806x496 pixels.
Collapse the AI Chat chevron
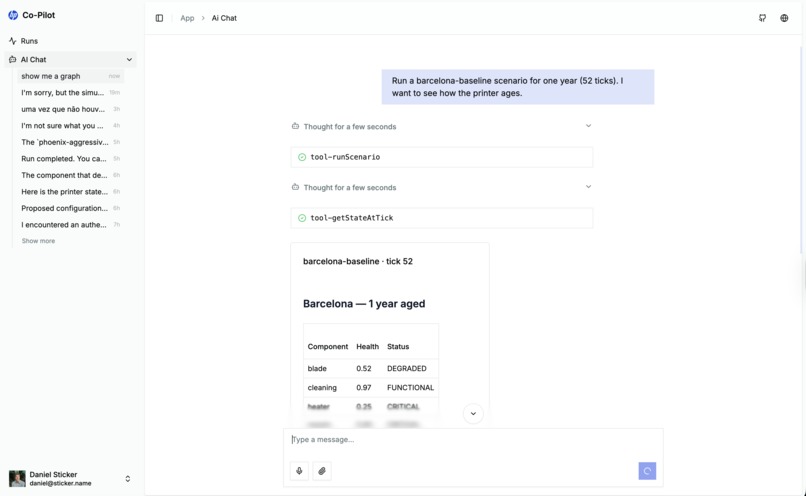click(x=129, y=60)
